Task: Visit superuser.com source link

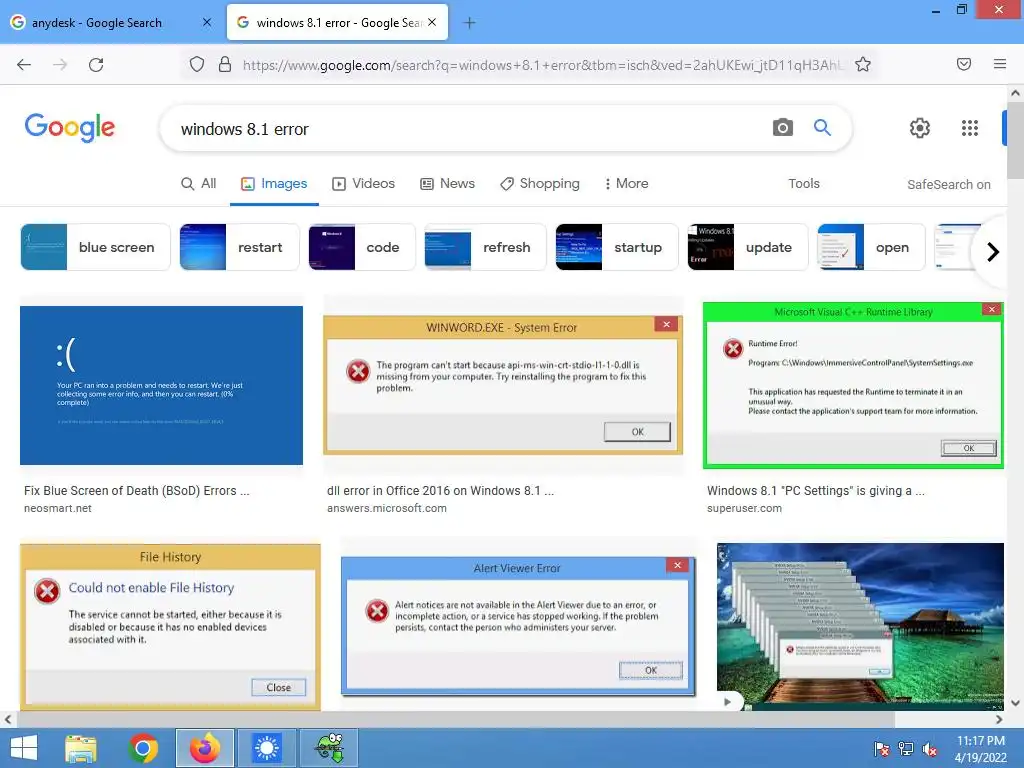Action: [744, 508]
